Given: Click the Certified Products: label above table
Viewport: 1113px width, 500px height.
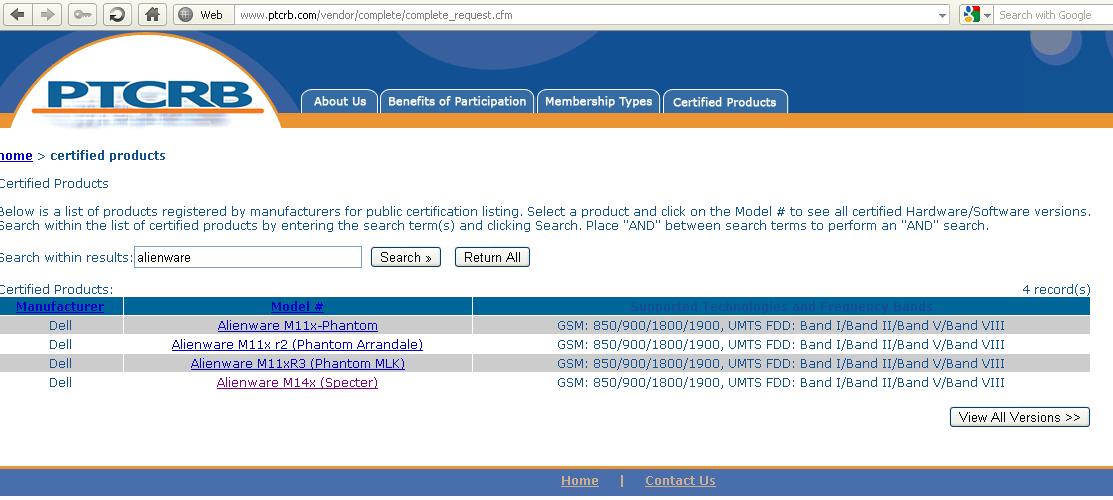Looking at the screenshot, I should coord(56,290).
